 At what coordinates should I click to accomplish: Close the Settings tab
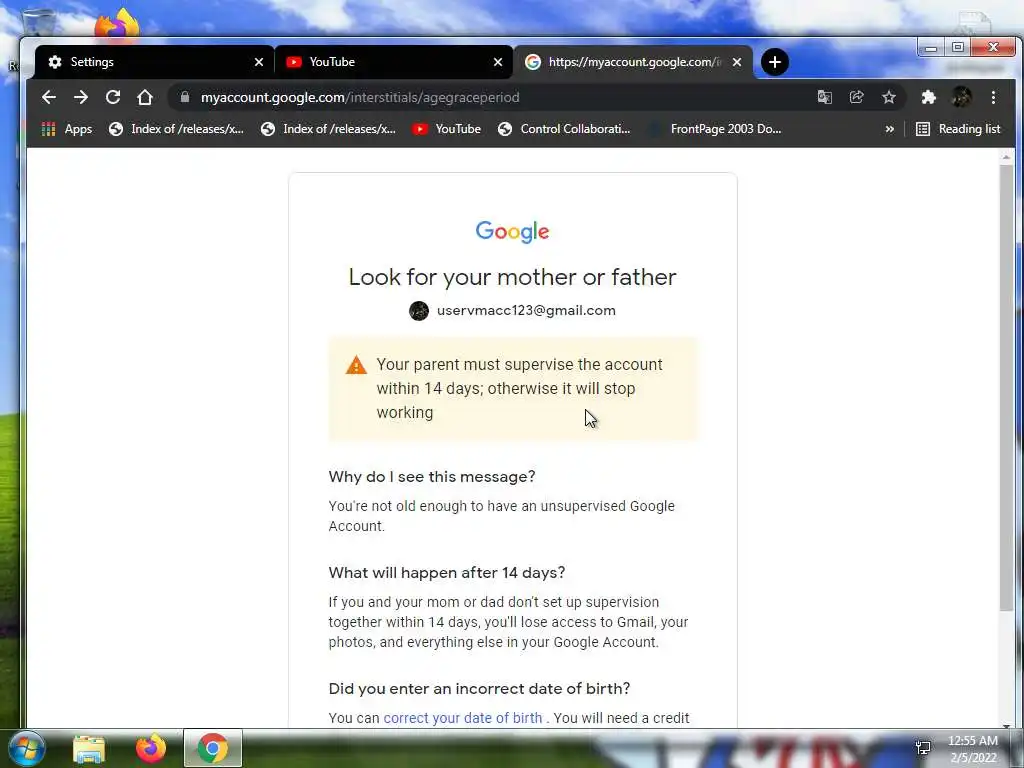click(259, 62)
